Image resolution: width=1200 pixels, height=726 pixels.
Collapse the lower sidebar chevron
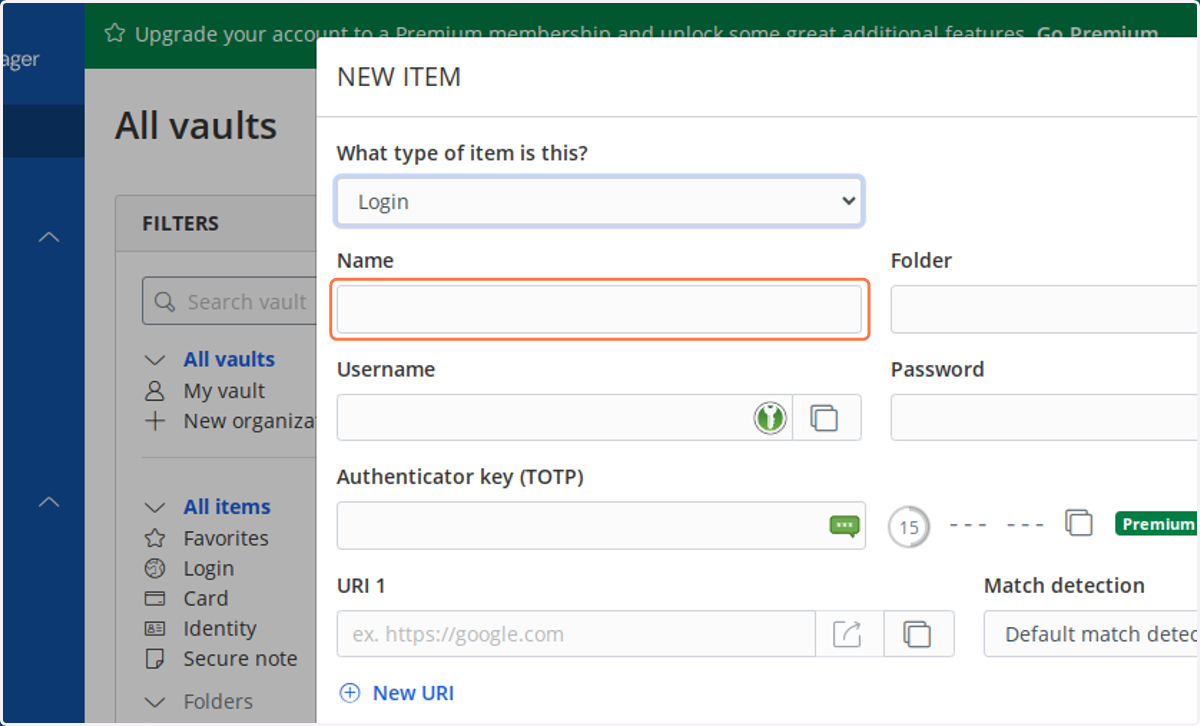pos(48,502)
